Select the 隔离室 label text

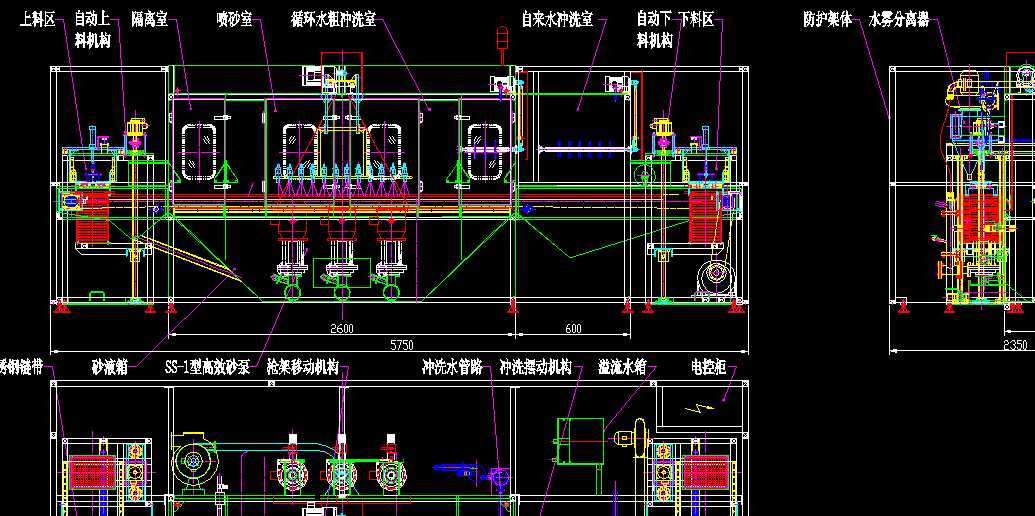(x=150, y=20)
